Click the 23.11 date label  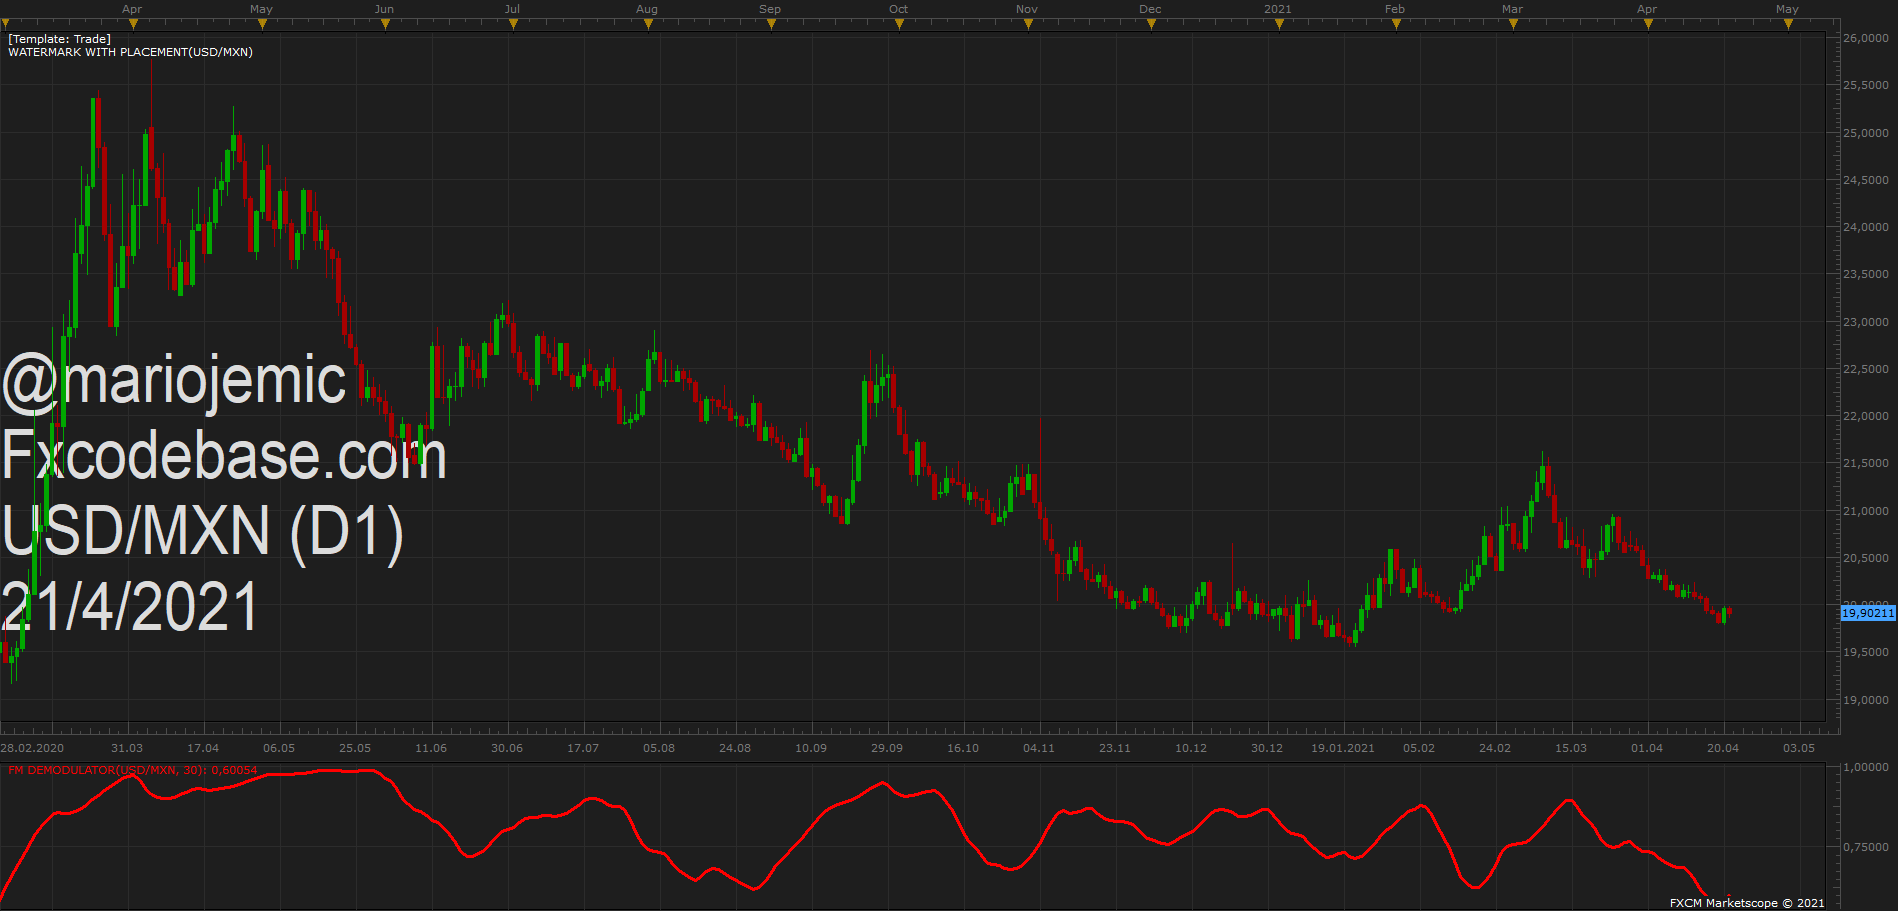click(1115, 748)
